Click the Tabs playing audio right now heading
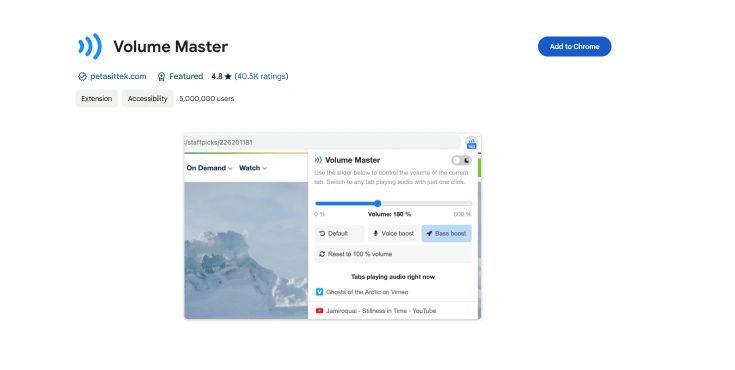 click(x=393, y=277)
